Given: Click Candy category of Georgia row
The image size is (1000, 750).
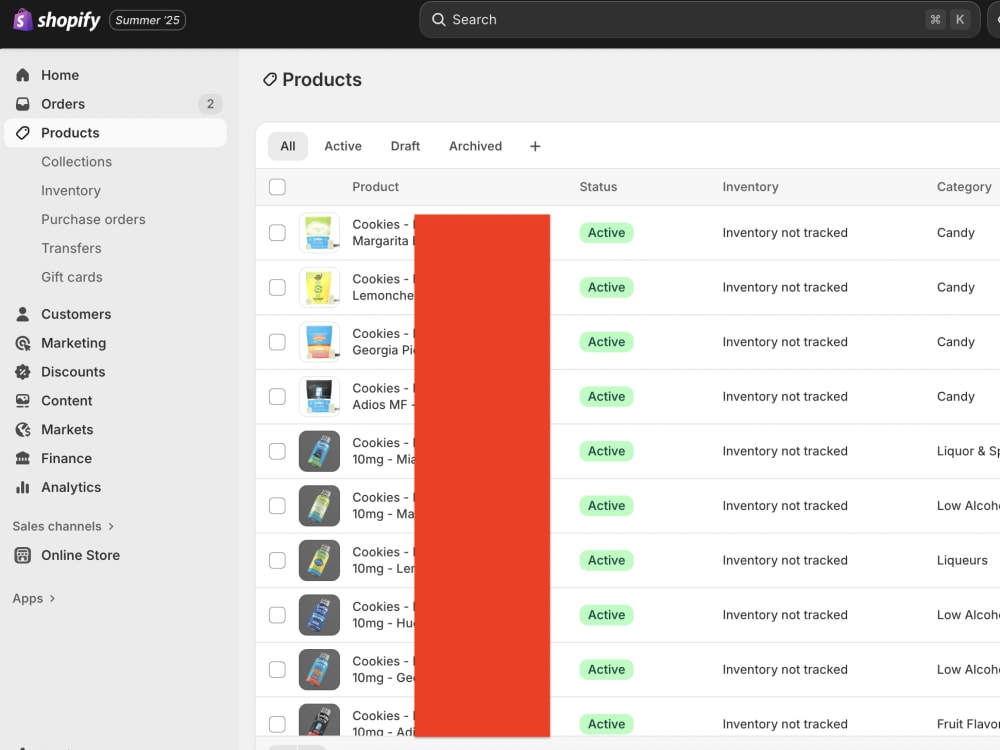Looking at the screenshot, I should coord(955,342).
